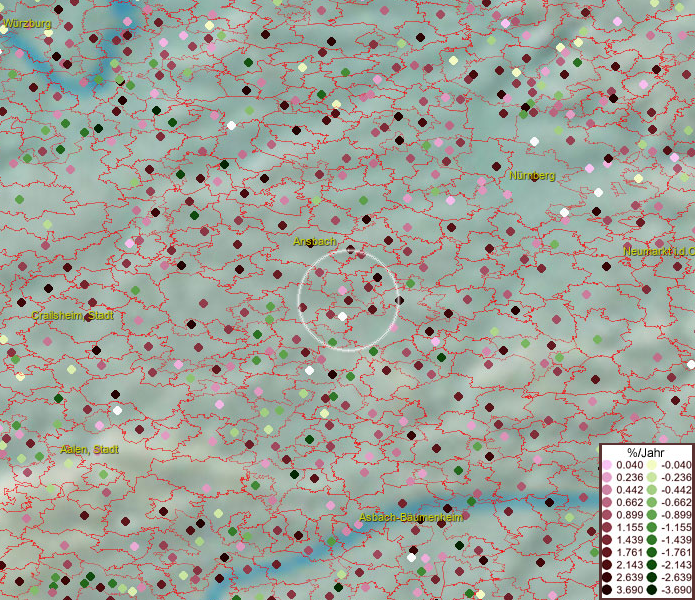Screen dimensions: 695x600
Task: Click the -3.690 darkest green legend swatch
Action: [651, 590]
